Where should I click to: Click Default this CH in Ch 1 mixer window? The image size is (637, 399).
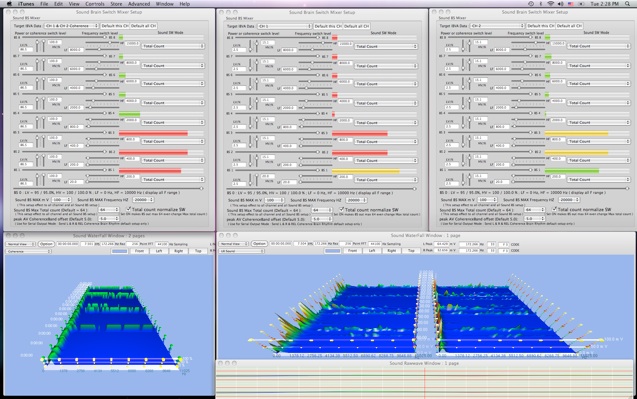(x=327, y=26)
